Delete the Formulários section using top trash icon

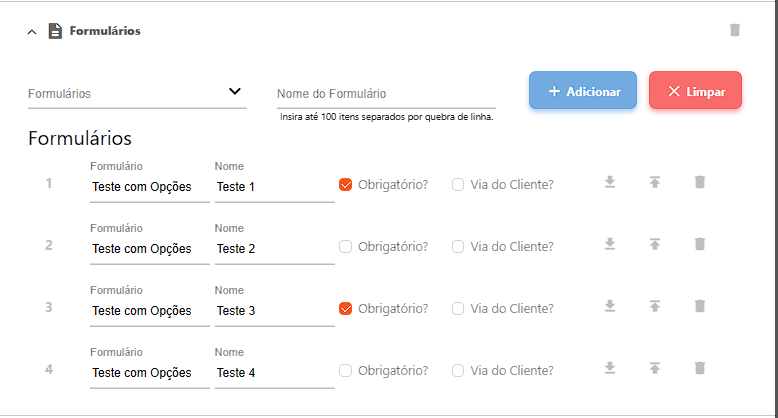click(735, 30)
